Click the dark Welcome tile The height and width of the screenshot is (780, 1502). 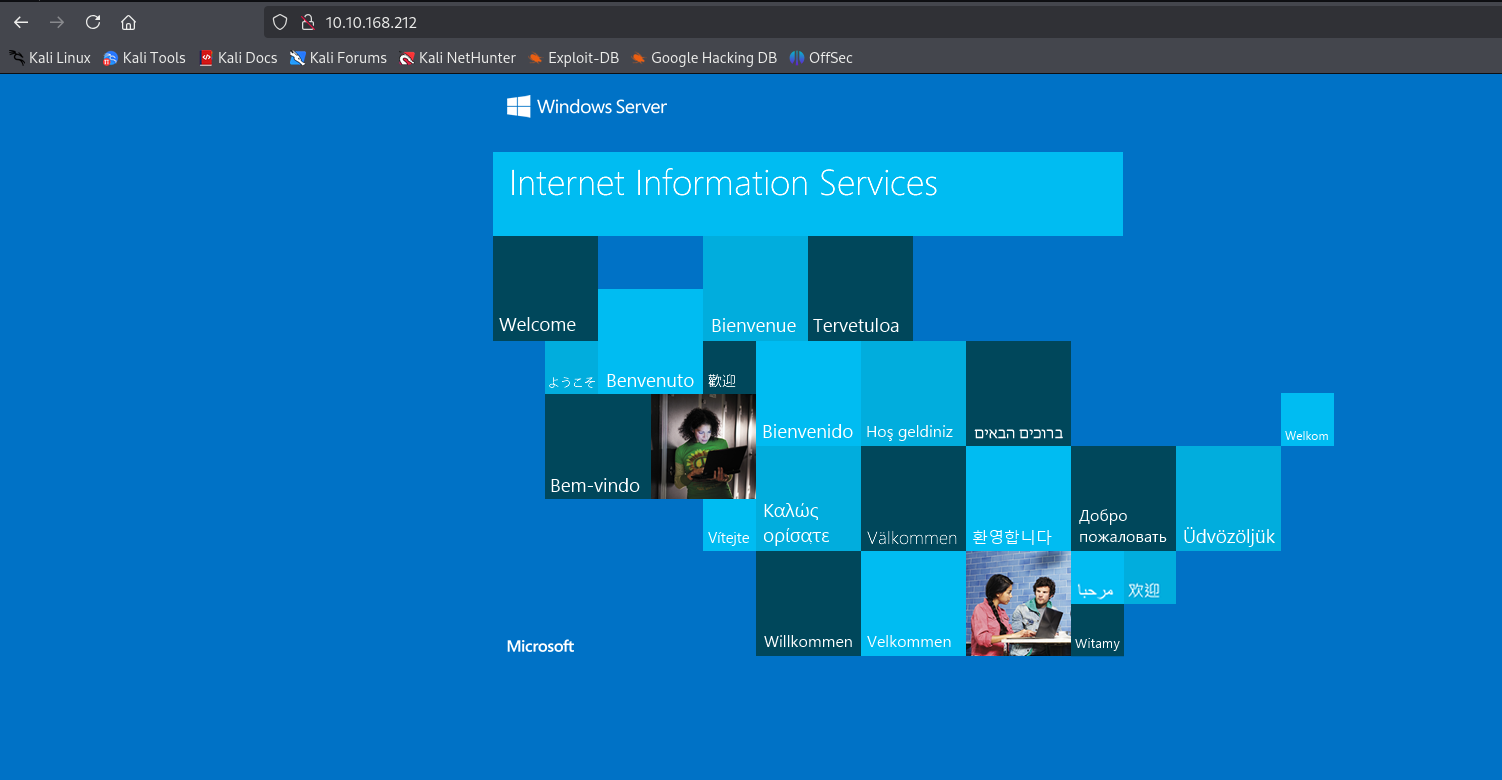(545, 288)
